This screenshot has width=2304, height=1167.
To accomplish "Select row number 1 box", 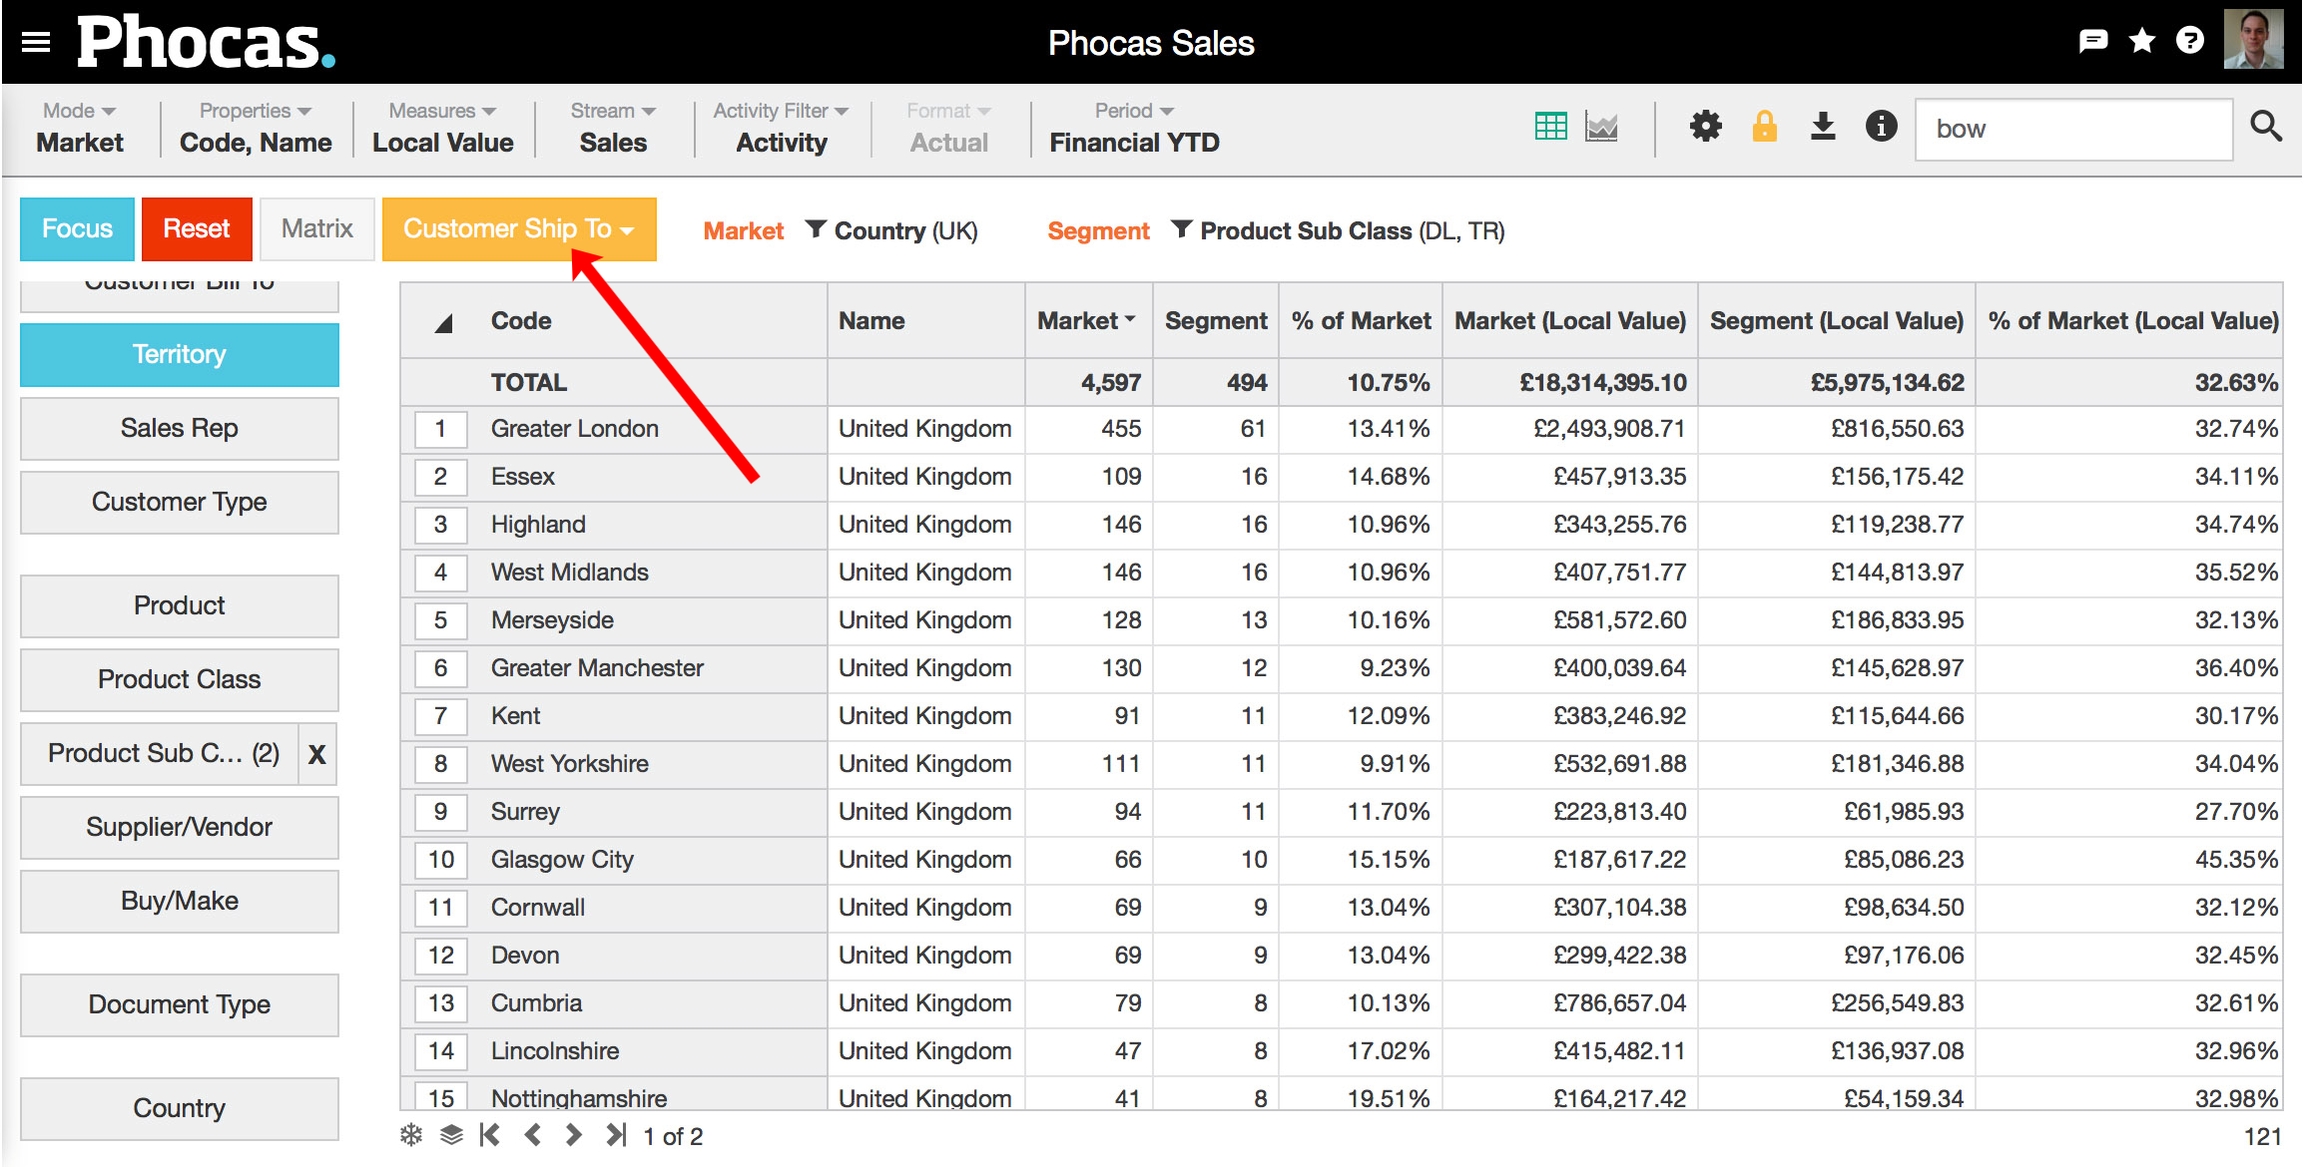I will (440, 429).
